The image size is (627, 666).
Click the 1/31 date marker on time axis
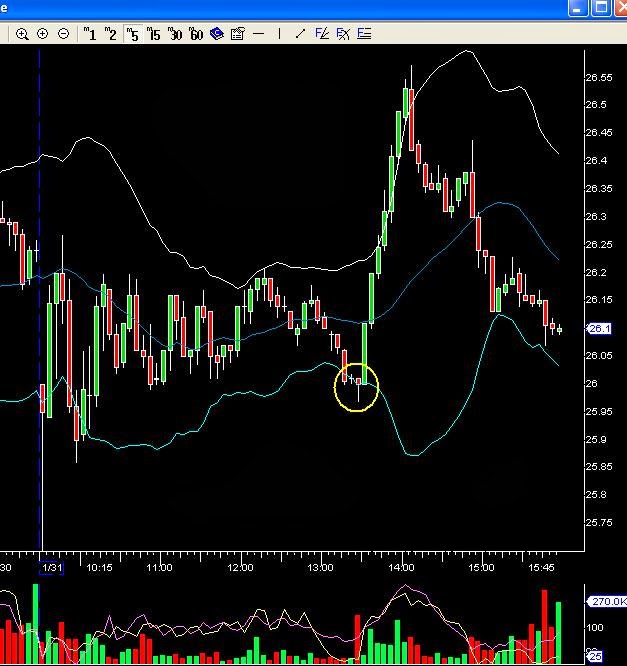click(x=52, y=567)
